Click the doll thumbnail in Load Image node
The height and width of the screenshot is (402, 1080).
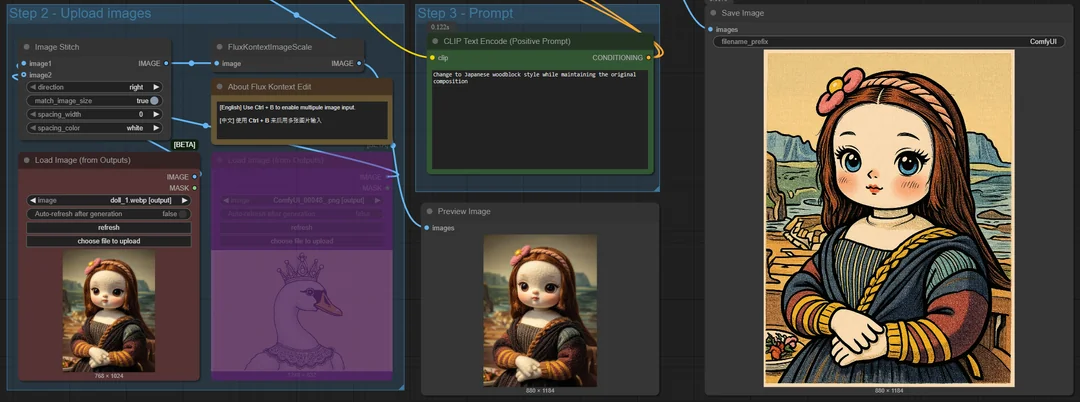109,311
